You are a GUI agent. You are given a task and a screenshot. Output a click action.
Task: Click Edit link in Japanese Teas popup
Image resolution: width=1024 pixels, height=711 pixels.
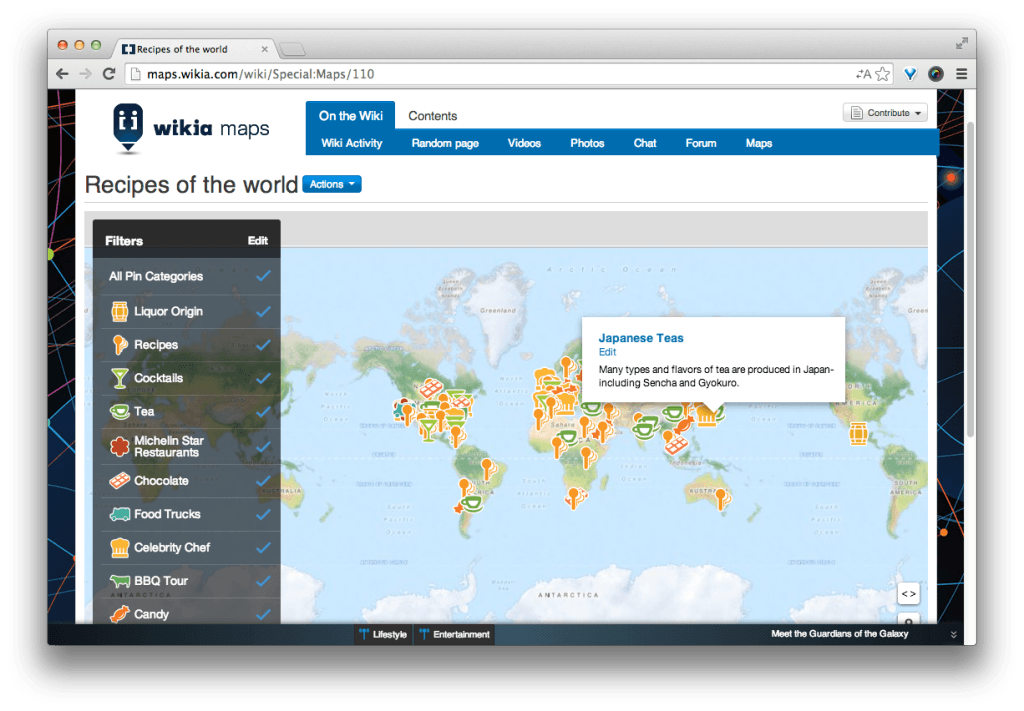click(607, 352)
